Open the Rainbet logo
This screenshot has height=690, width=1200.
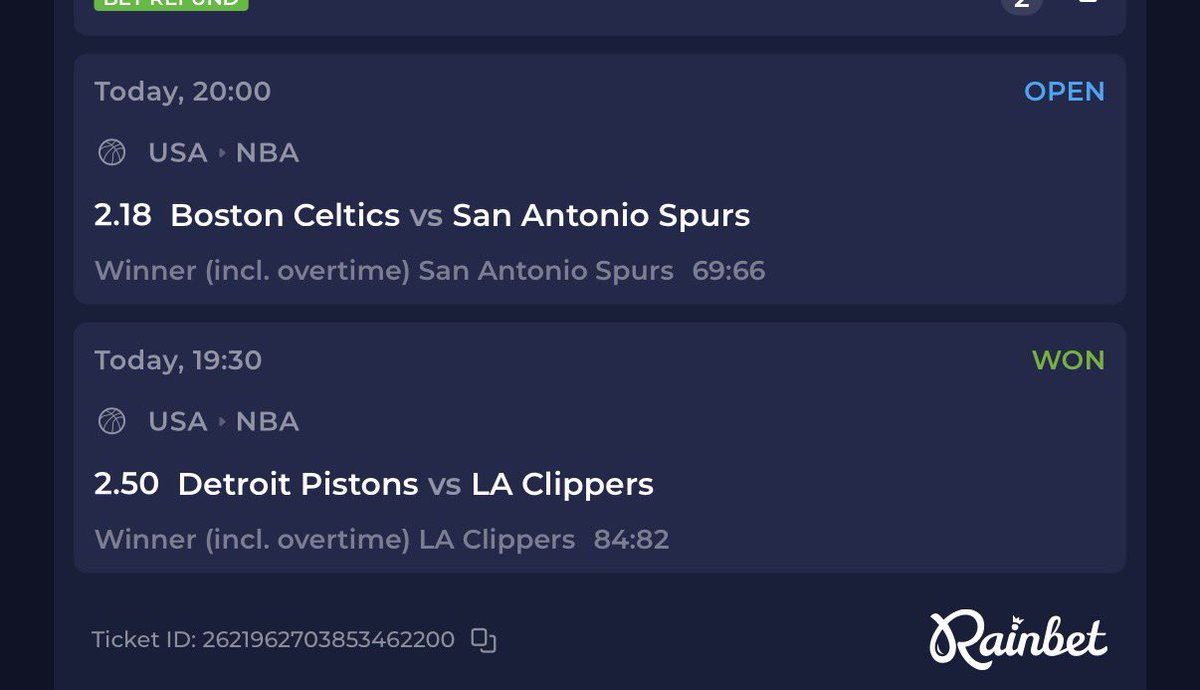click(x=1018, y=639)
